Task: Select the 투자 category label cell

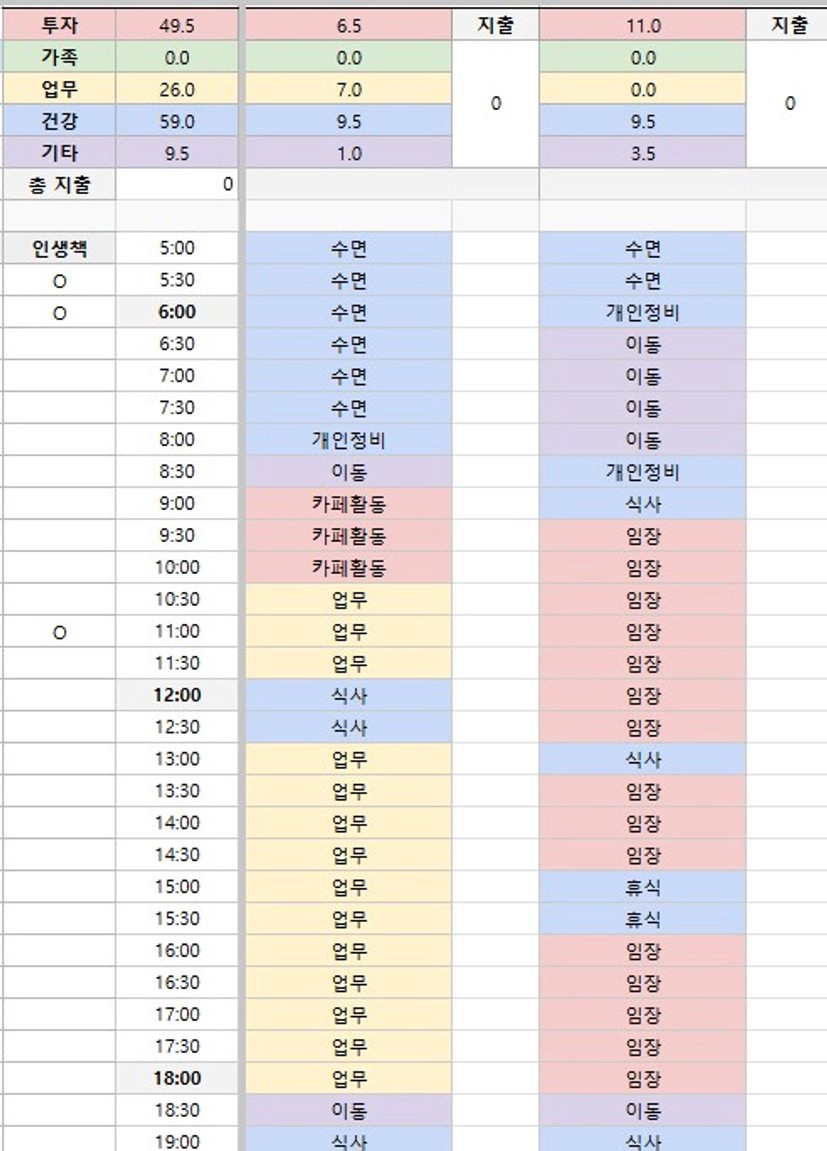Action: click(x=59, y=26)
